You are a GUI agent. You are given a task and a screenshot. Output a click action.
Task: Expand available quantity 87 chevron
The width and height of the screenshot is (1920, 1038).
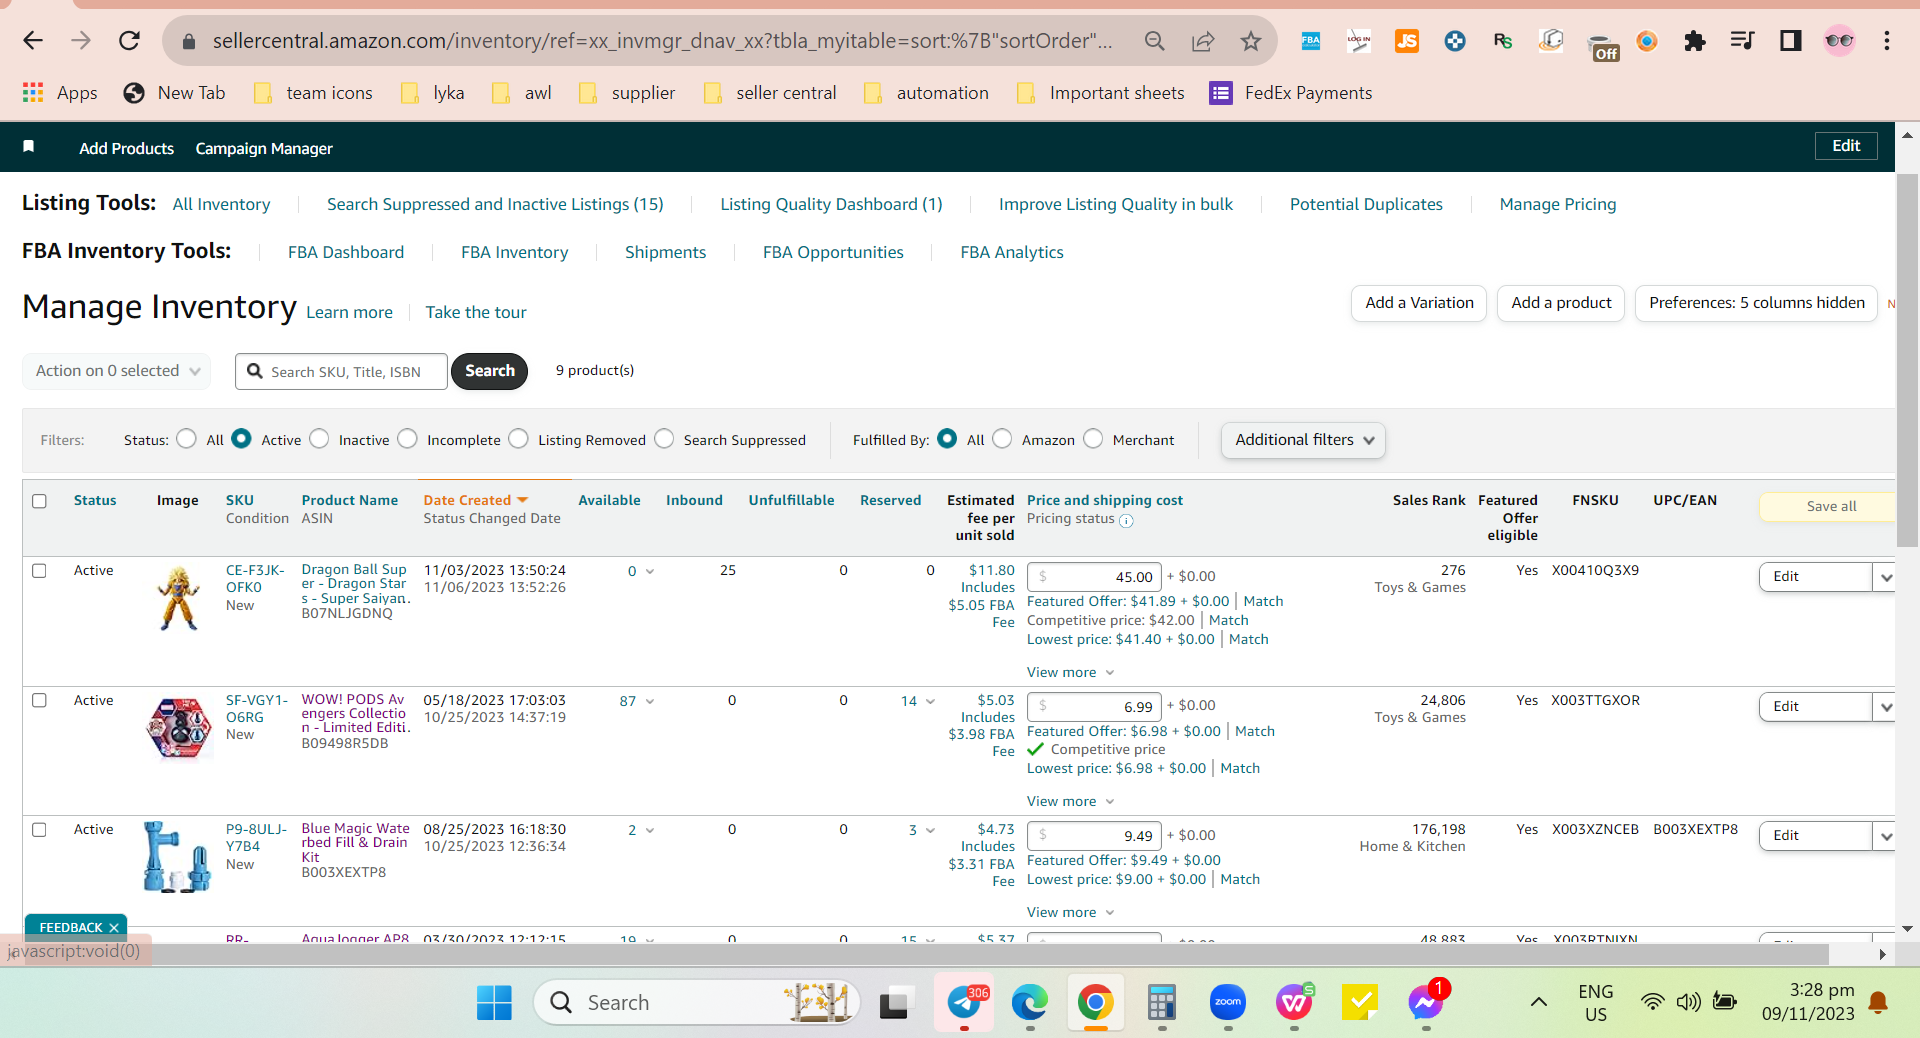(x=650, y=702)
